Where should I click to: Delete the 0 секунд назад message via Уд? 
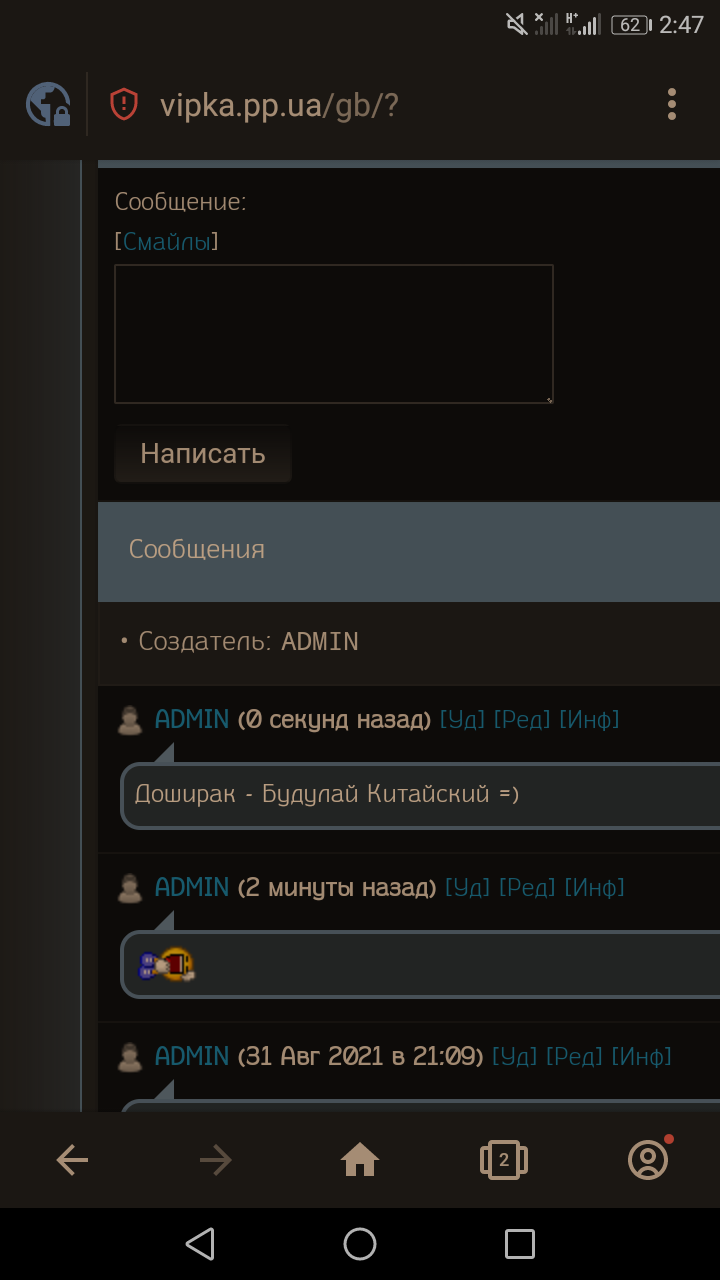[x=462, y=719]
